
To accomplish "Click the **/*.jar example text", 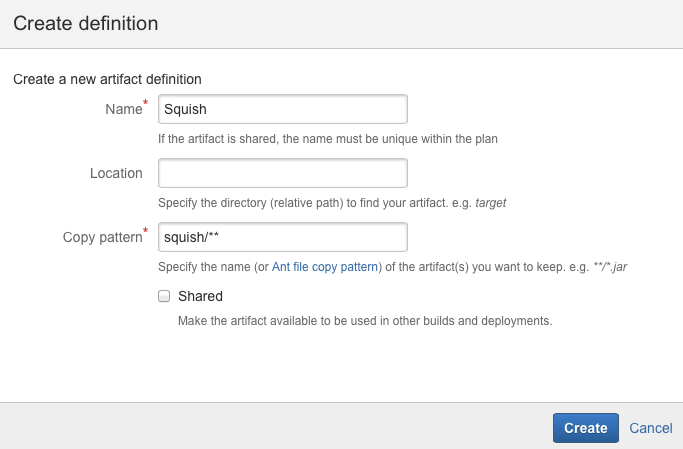I will coord(606,267).
